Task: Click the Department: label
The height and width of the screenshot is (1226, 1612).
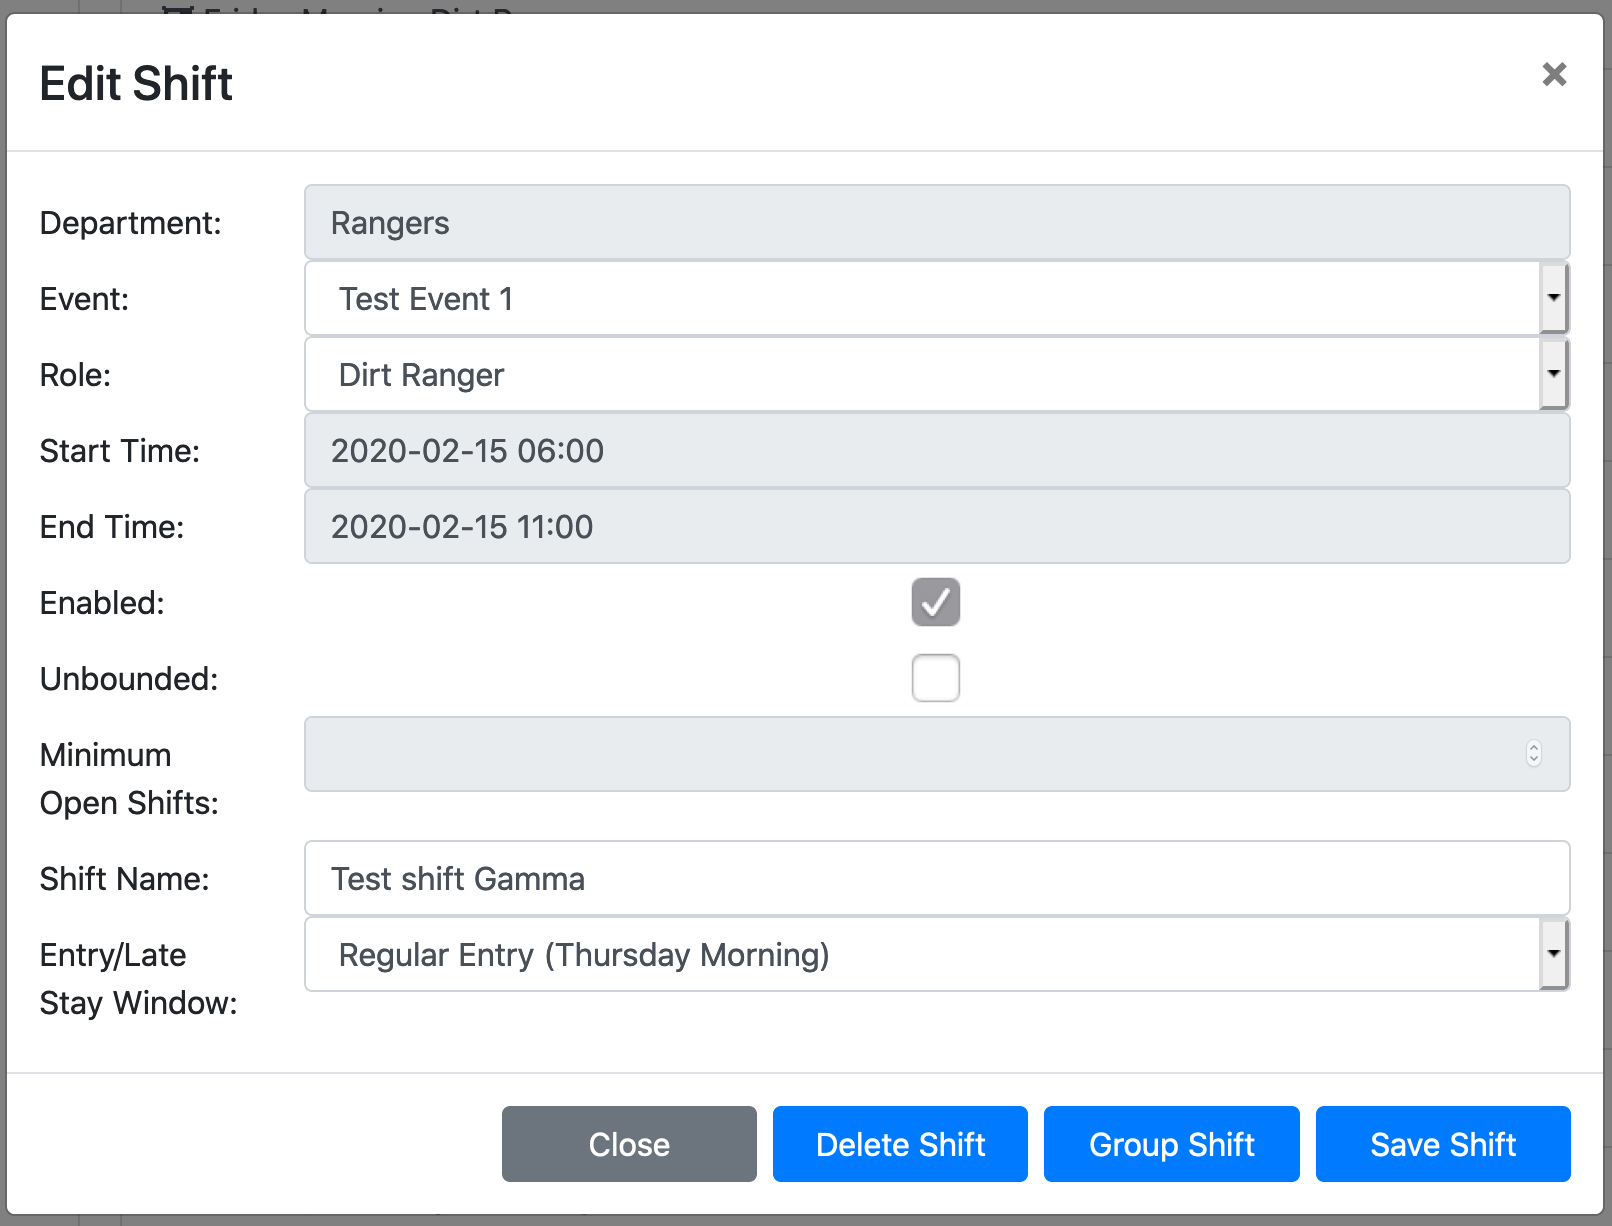Action: coord(130,222)
